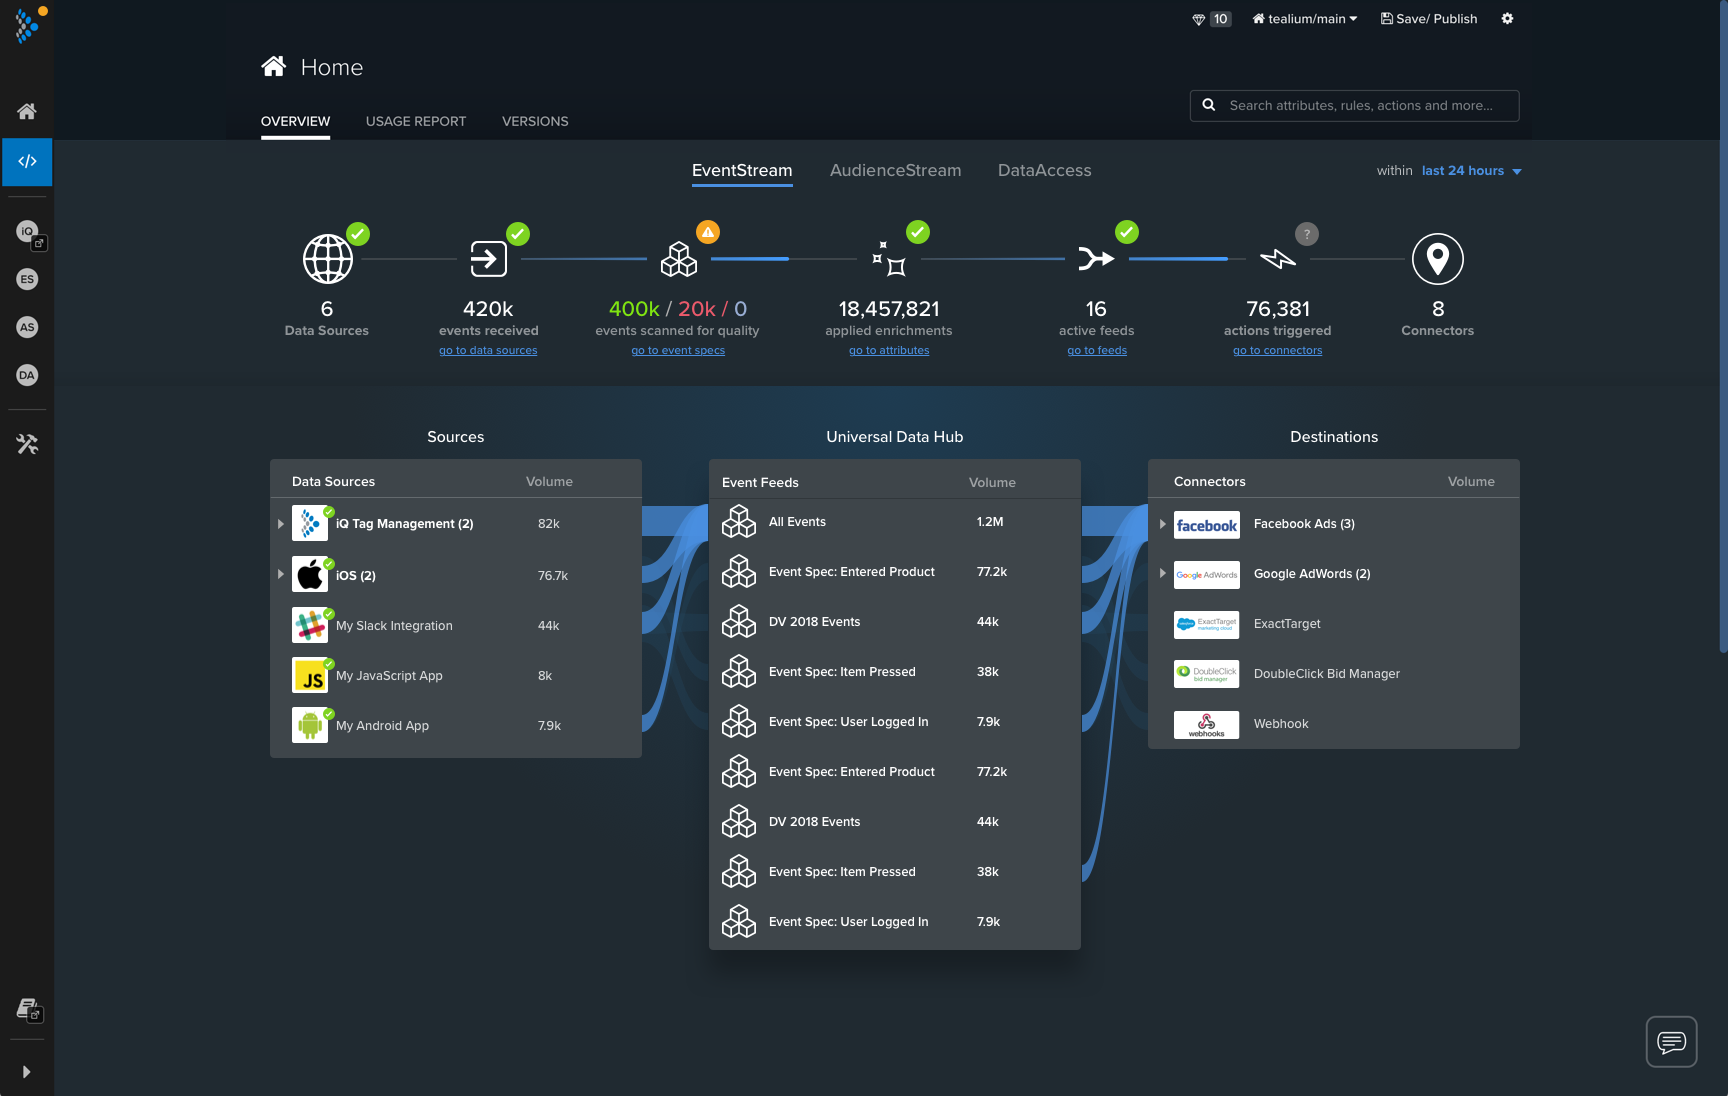Screen dimensions: 1728x1096
Task: Click the Home page title icon
Action: [x=274, y=66]
